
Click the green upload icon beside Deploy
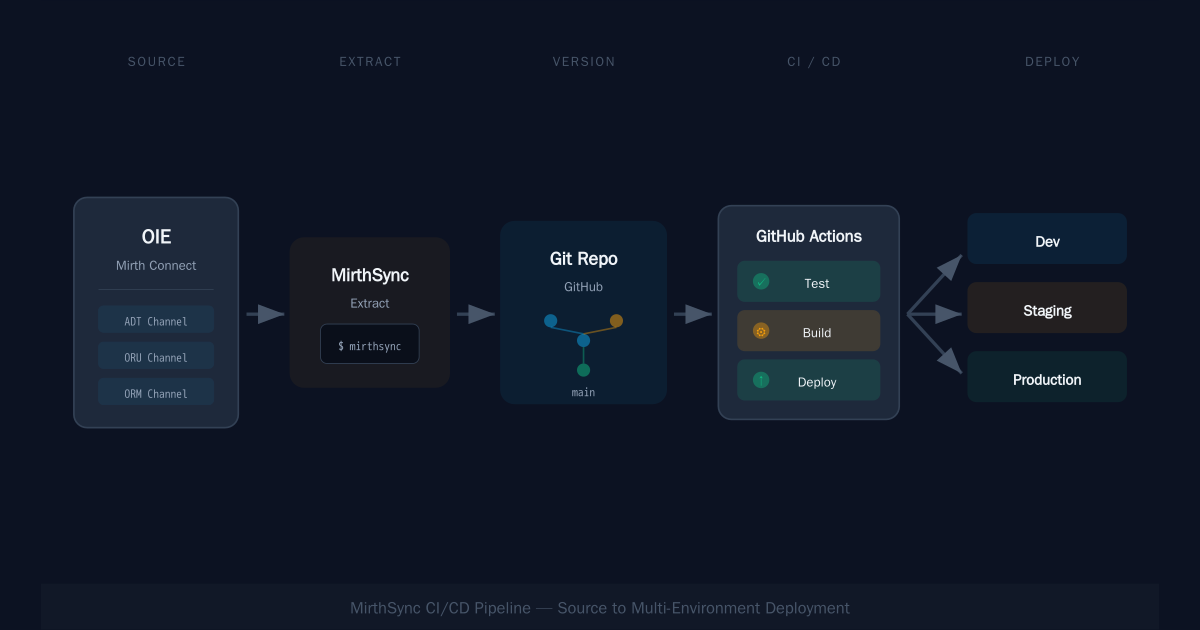[761, 380]
